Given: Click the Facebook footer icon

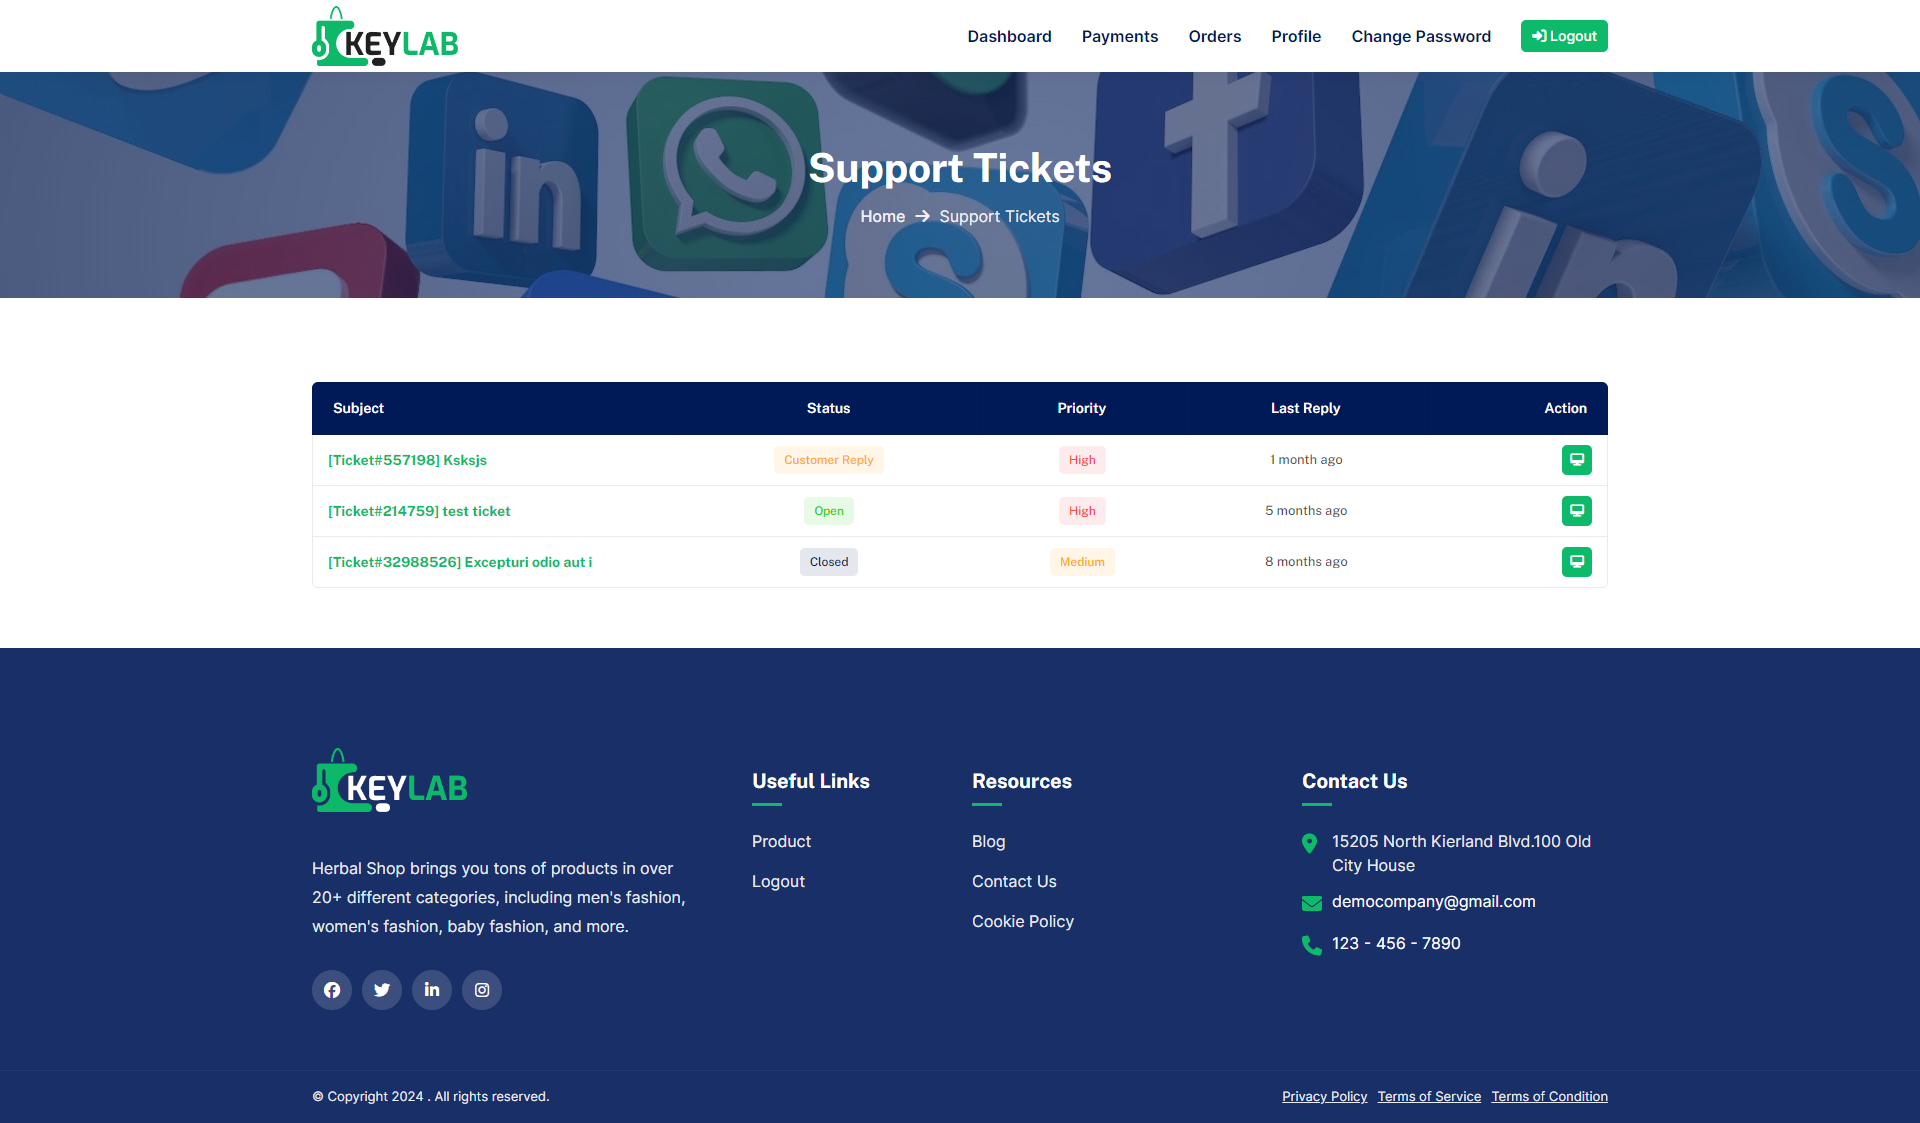Looking at the screenshot, I should tap(332, 990).
